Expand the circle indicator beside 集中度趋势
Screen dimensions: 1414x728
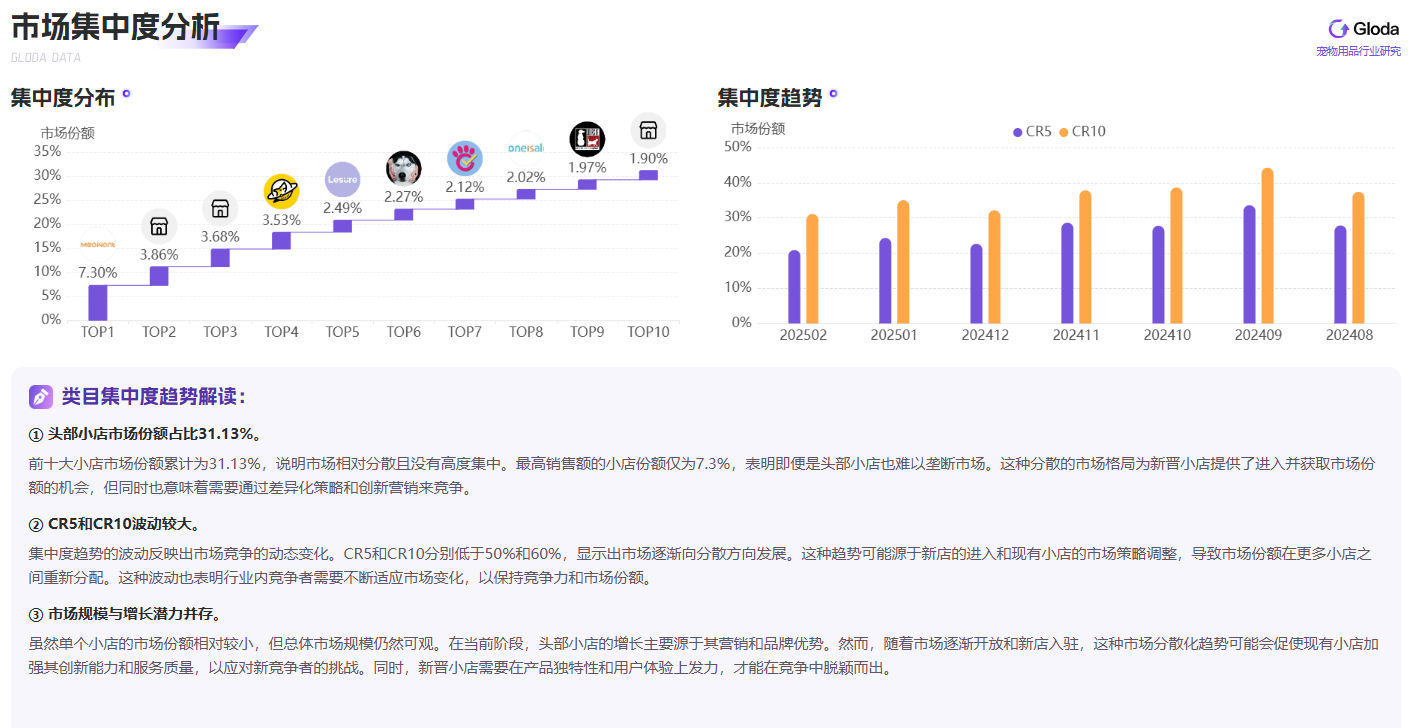coord(834,93)
